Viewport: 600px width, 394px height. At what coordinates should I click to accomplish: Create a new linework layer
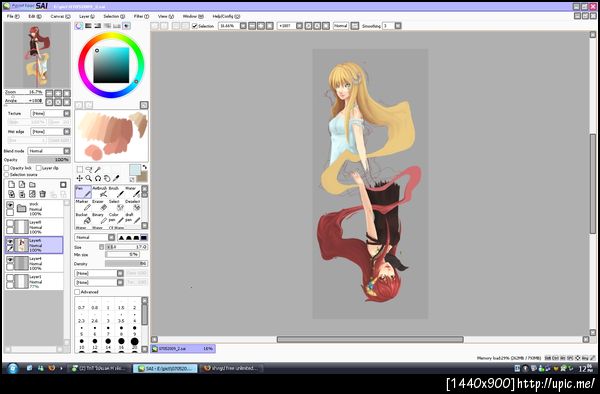pyautogui.click(x=22, y=184)
